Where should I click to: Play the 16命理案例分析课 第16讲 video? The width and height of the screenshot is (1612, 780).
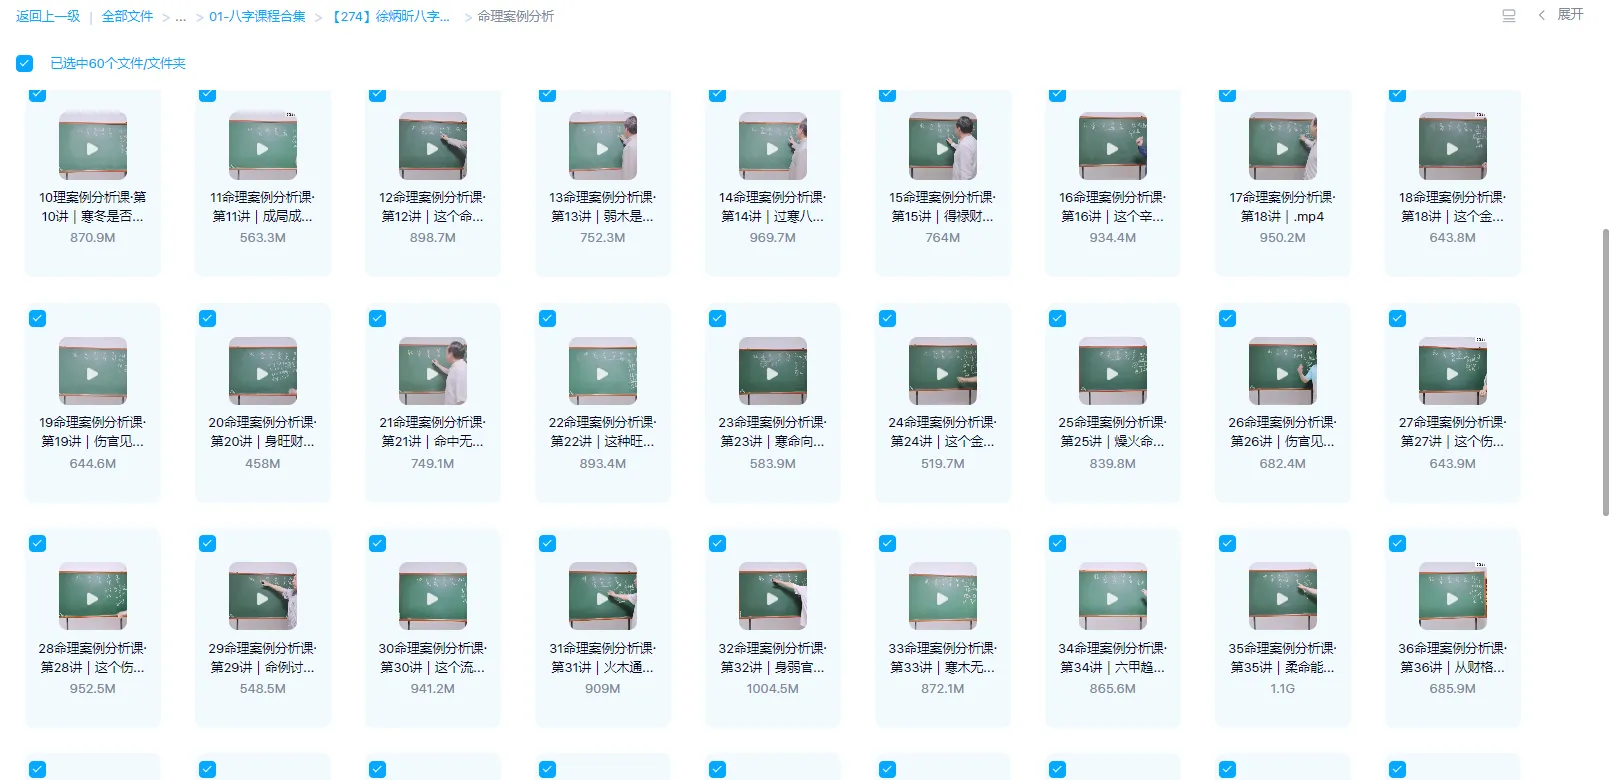click(x=1112, y=148)
